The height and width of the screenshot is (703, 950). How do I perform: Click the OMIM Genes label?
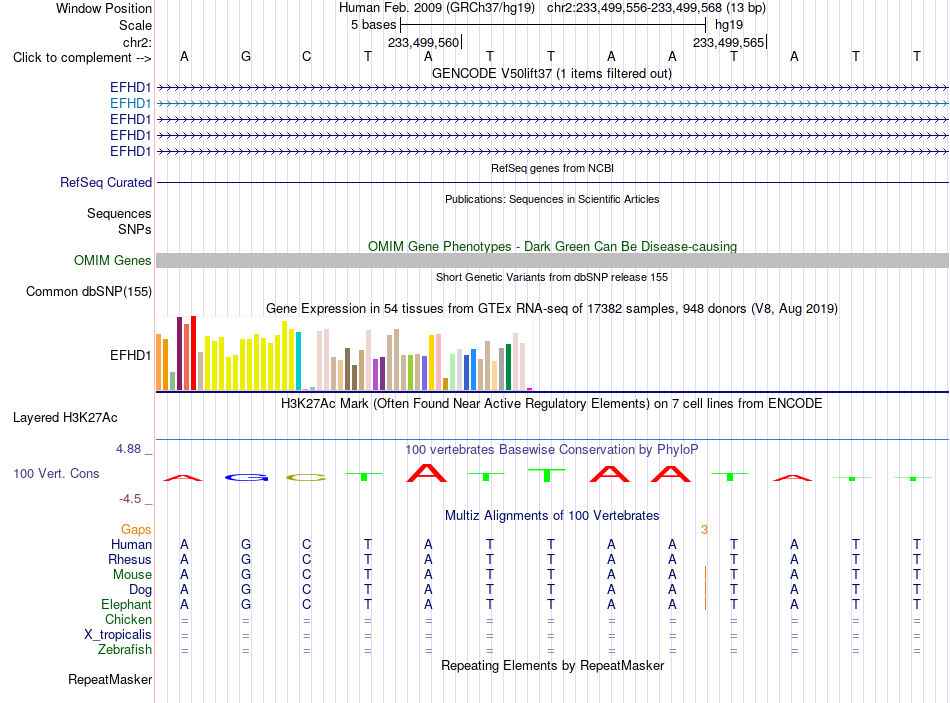[x=112, y=261]
